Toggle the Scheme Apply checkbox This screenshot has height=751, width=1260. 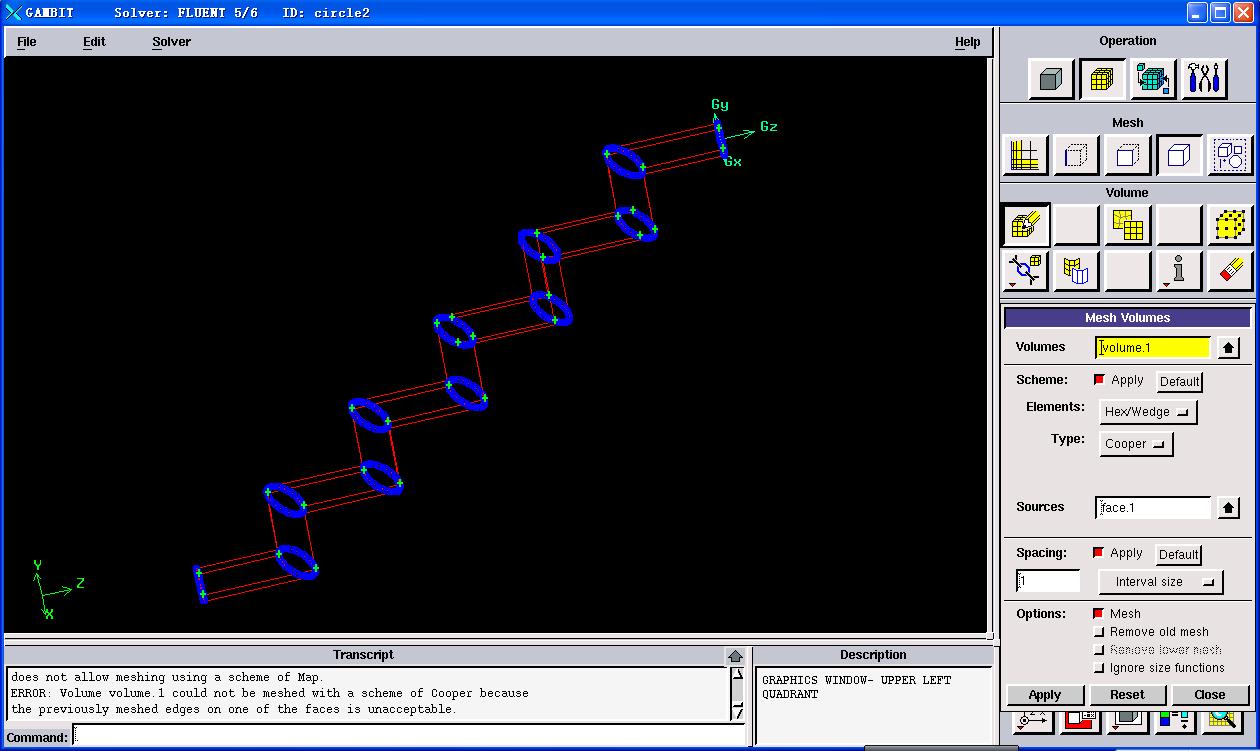[1100, 380]
